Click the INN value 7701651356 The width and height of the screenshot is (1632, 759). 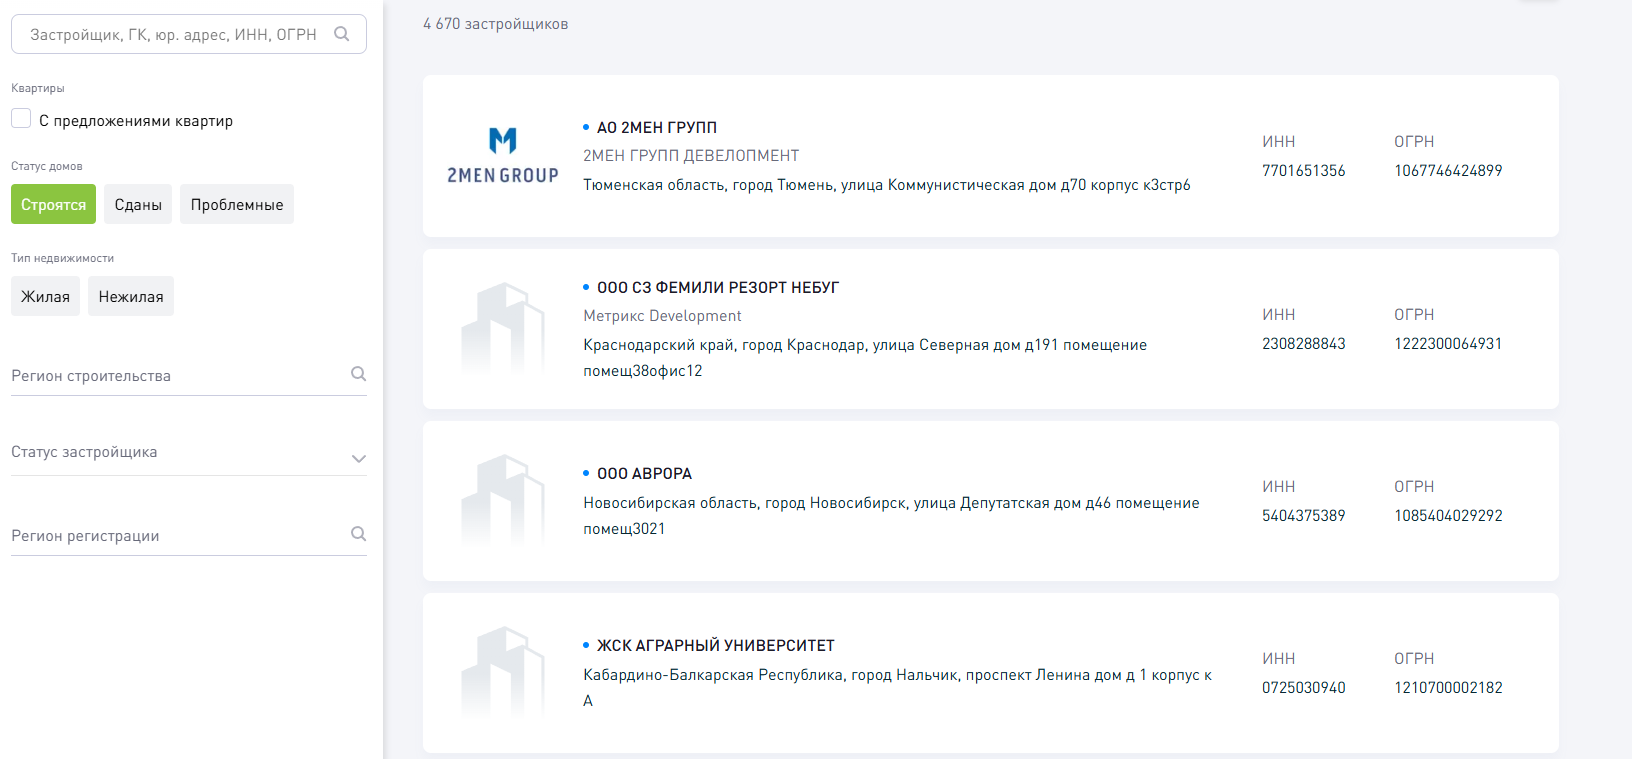(x=1304, y=171)
